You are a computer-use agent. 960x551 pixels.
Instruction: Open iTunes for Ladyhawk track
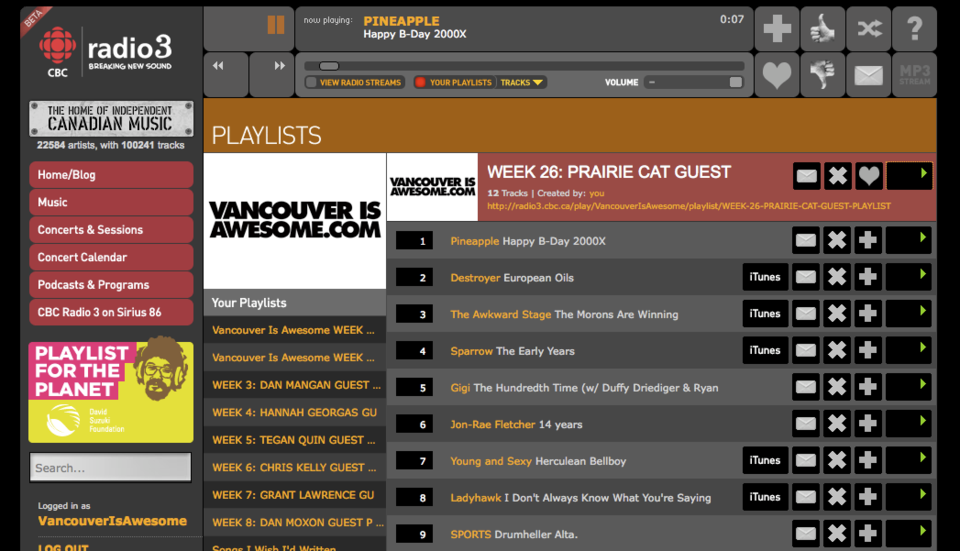point(765,497)
